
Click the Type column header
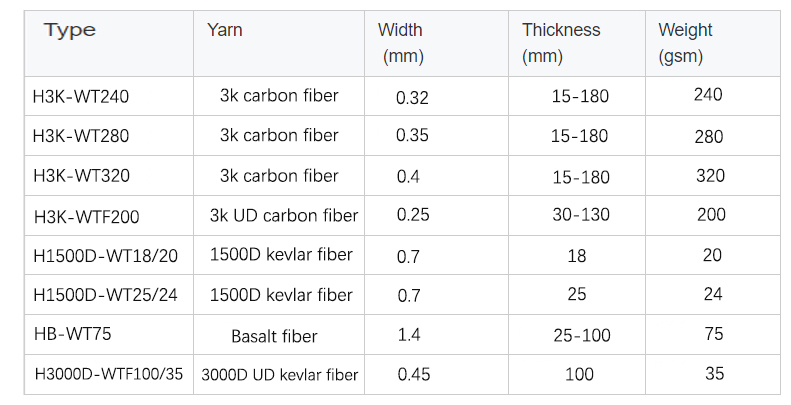(x=70, y=30)
